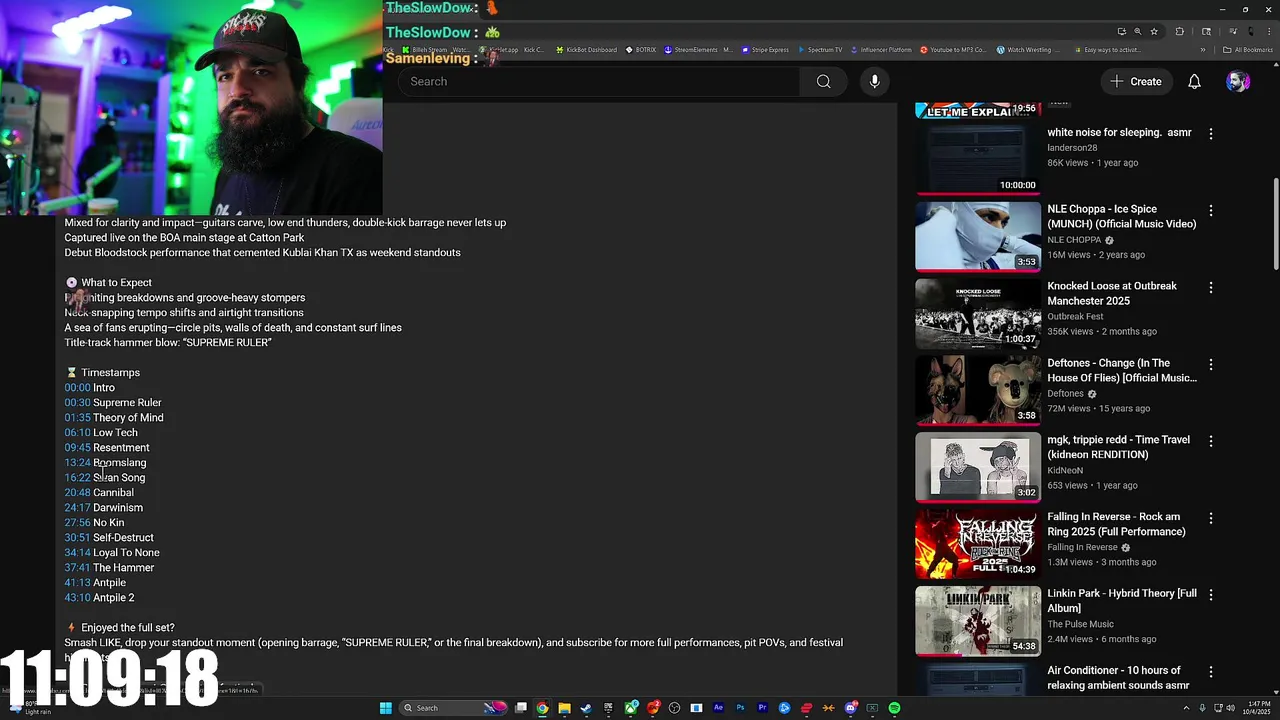The height and width of the screenshot is (720, 1280).
Task: Open Influencer Platform bookmark
Action: (x=881, y=50)
